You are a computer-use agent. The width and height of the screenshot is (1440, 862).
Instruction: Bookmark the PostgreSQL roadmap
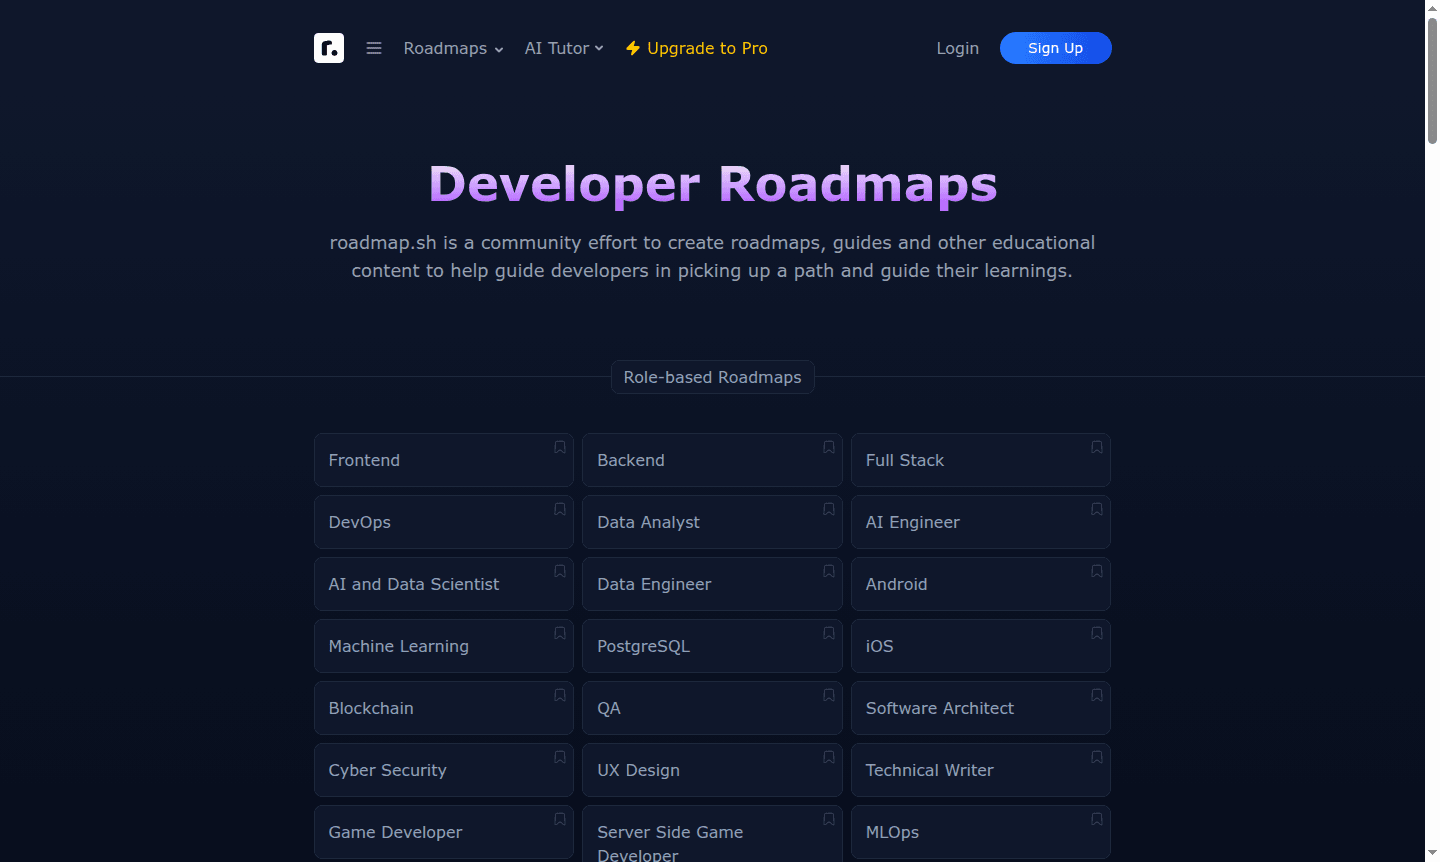[x=828, y=633]
